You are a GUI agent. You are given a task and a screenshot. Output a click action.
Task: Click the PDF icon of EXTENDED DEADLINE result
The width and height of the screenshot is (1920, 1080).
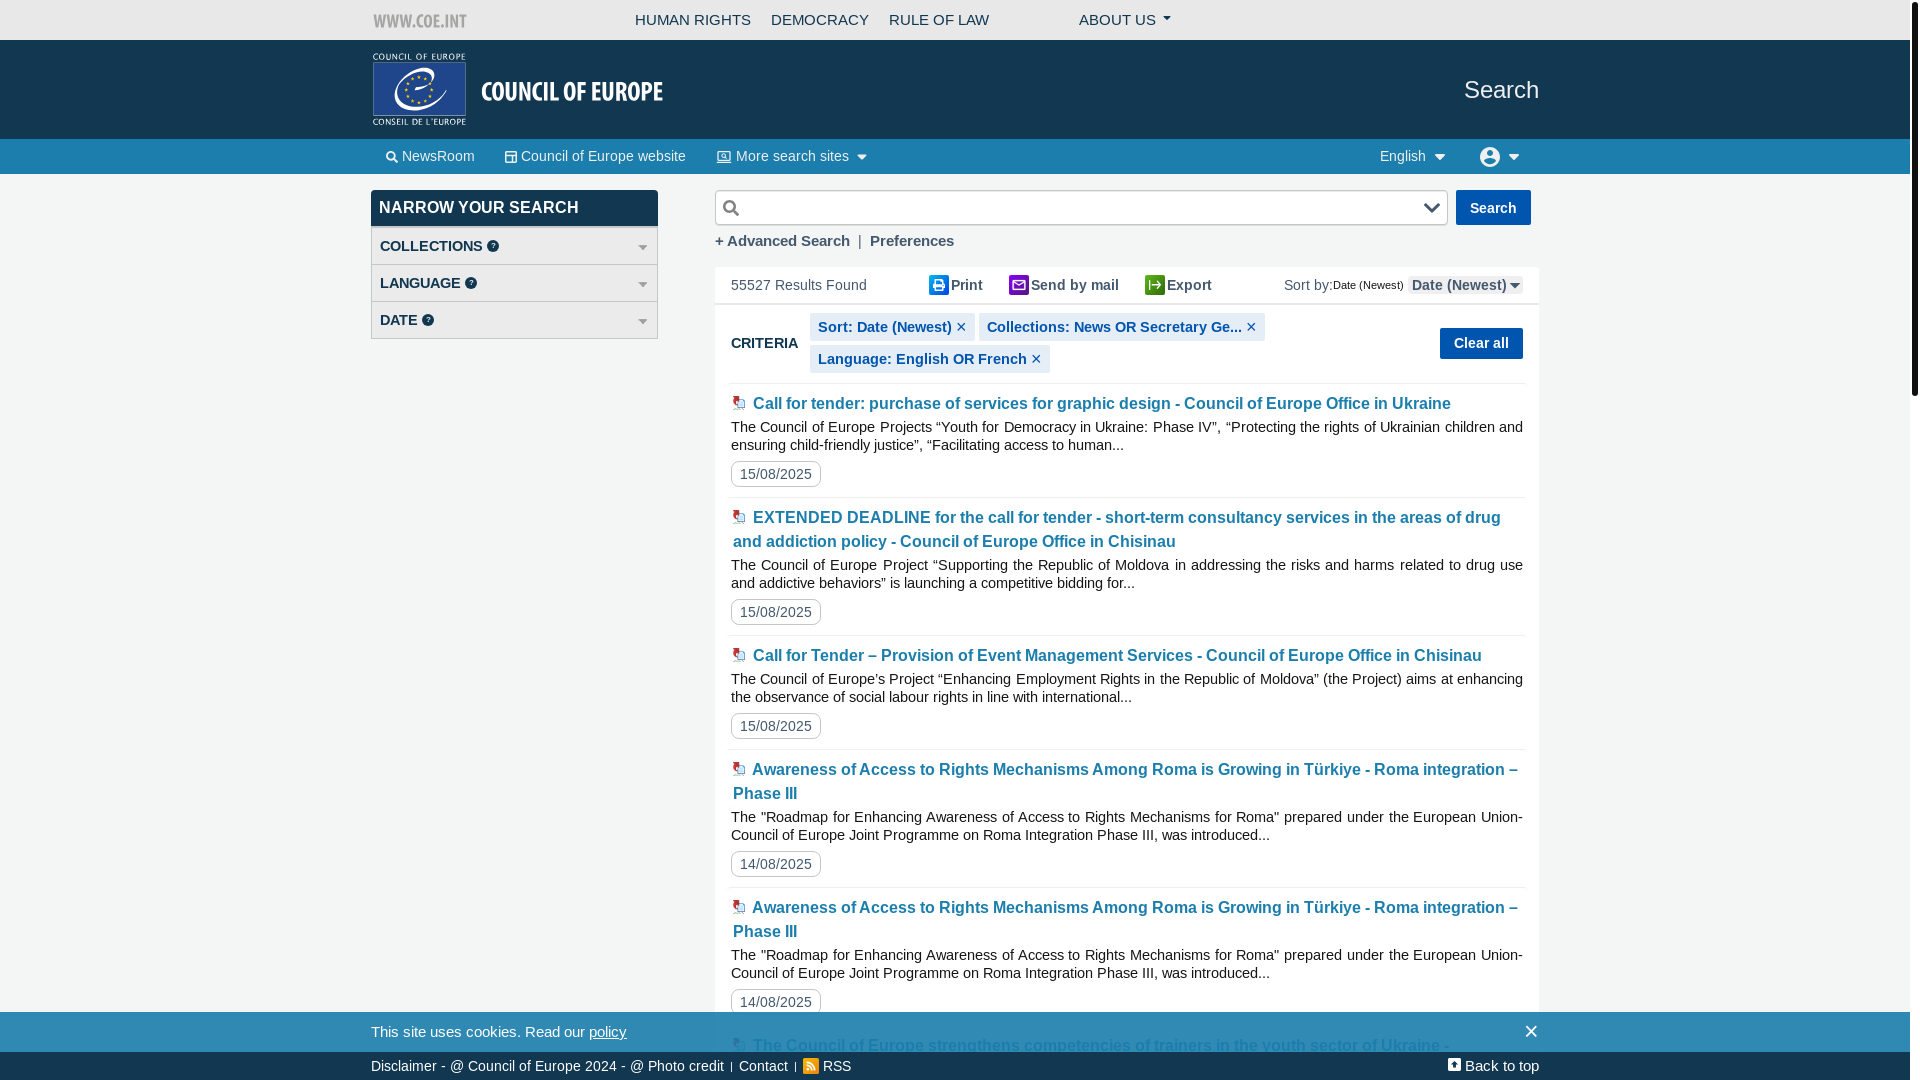point(739,517)
